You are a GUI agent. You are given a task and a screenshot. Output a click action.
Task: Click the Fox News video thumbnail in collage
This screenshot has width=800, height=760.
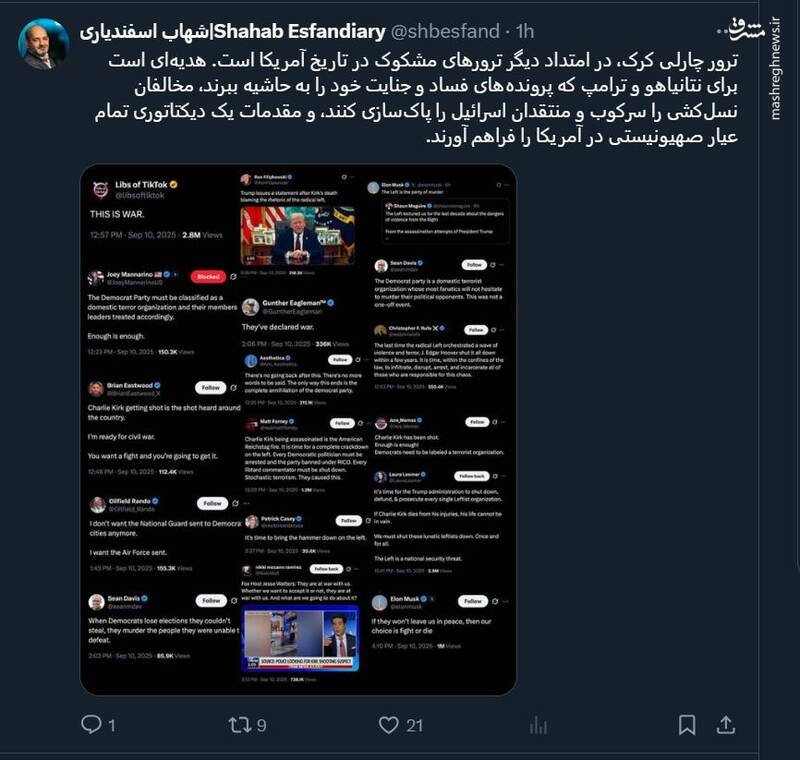300,638
